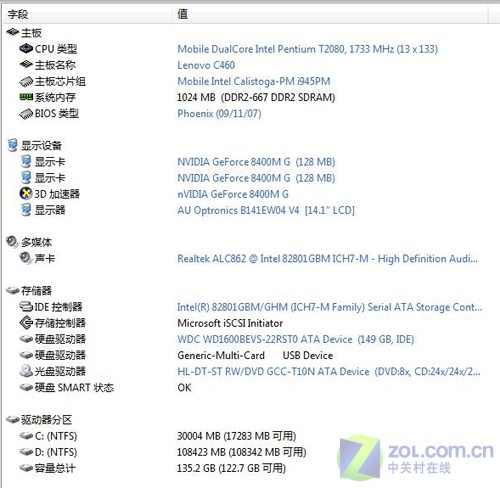Click the 显示设备 group monitor icon
The image size is (500, 488).
tap(13, 145)
